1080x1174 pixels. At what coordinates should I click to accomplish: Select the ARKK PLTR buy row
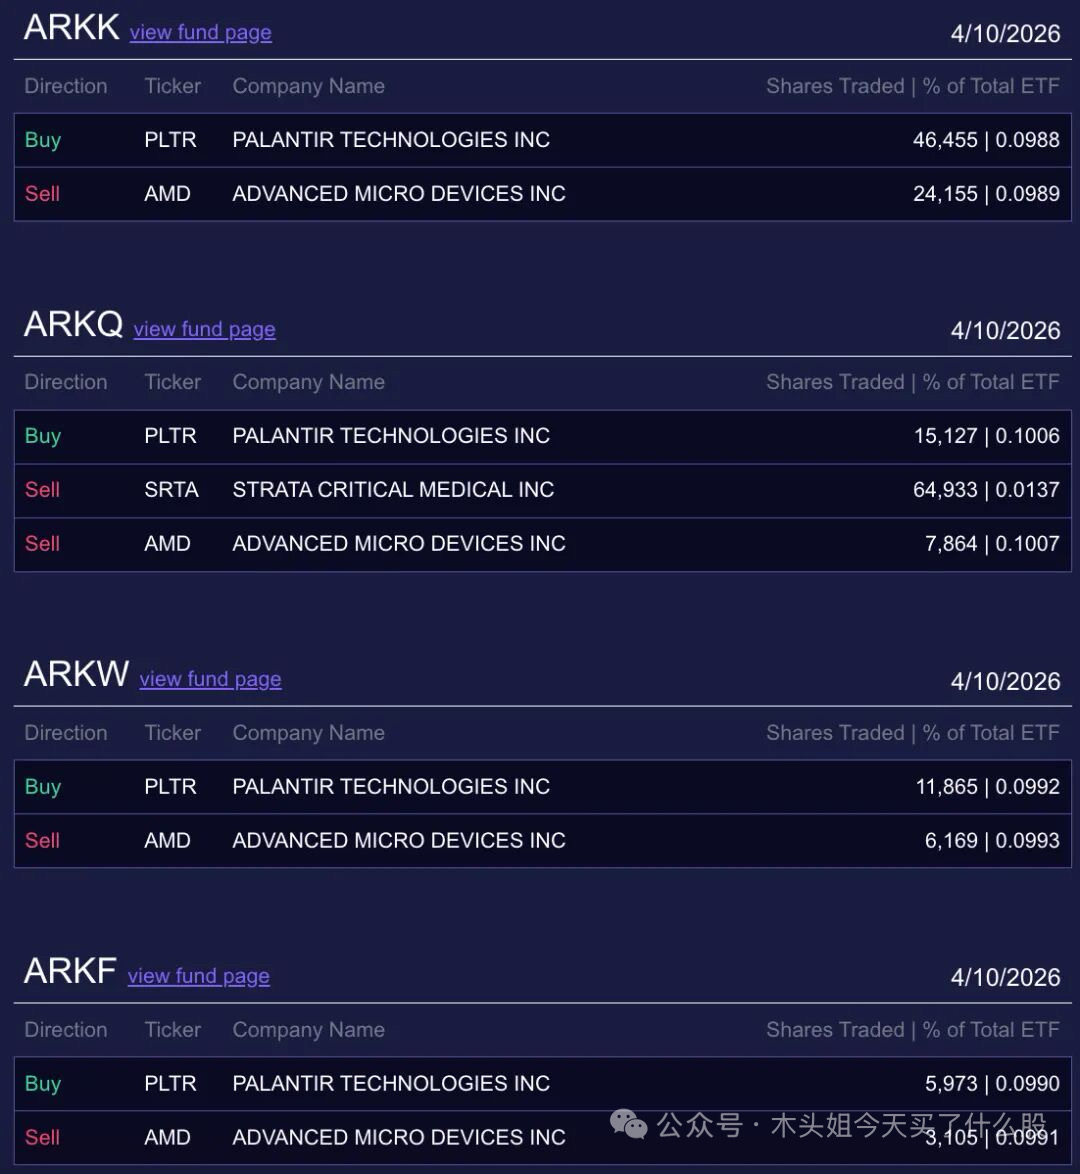coord(542,140)
